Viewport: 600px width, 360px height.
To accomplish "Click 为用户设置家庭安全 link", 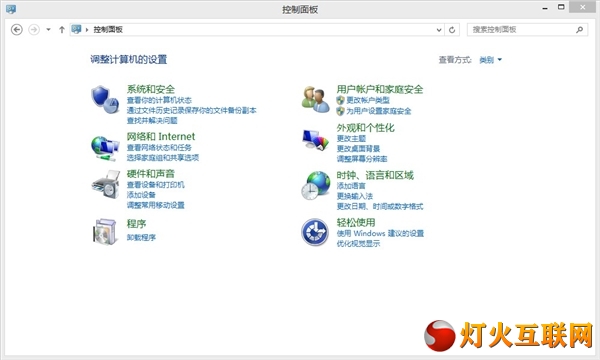I will point(379,111).
